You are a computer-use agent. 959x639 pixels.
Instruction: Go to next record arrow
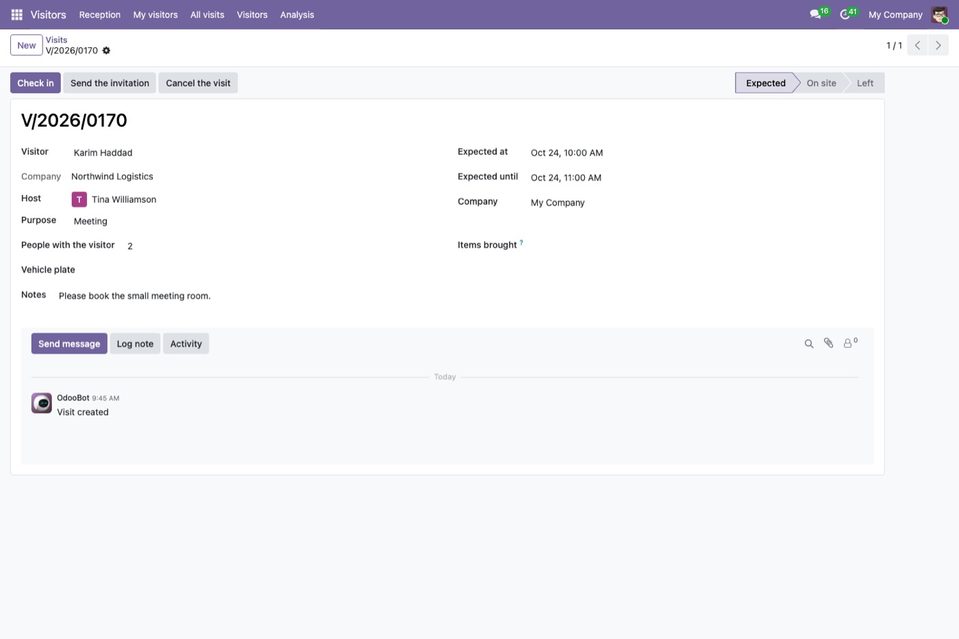pyautogui.click(x=938, y=45)
